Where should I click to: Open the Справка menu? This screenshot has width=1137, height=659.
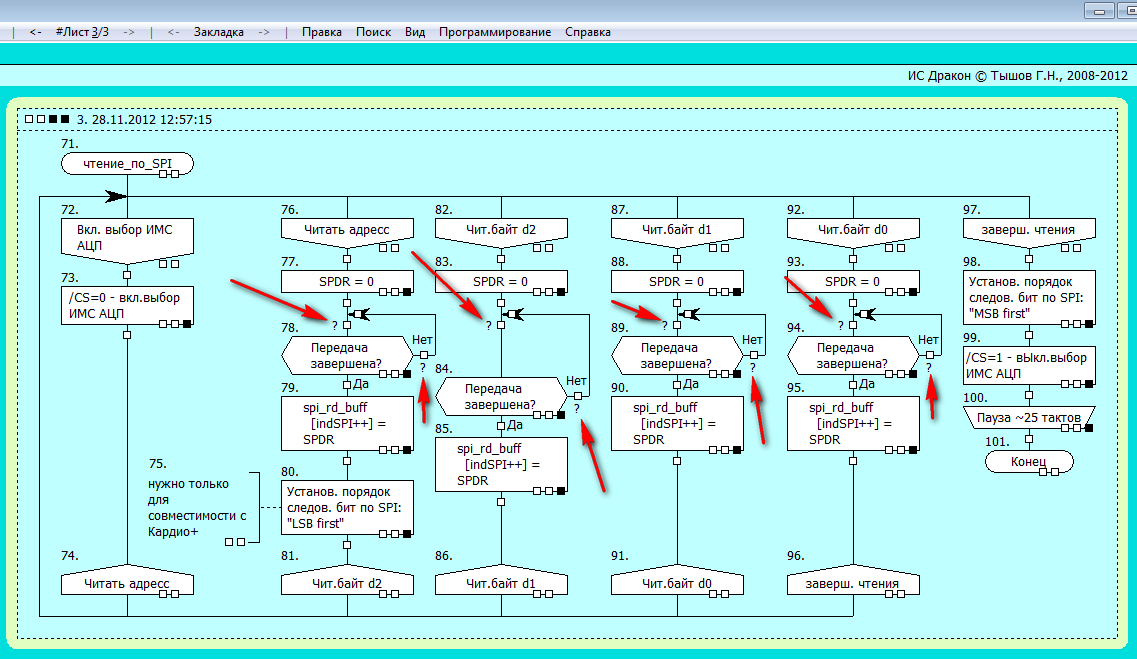(x=587, y=32)
